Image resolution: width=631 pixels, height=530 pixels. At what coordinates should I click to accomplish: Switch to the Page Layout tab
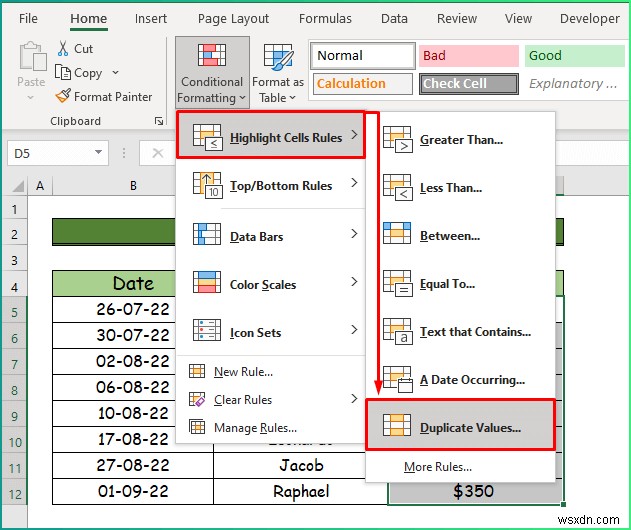pos(233,19)
